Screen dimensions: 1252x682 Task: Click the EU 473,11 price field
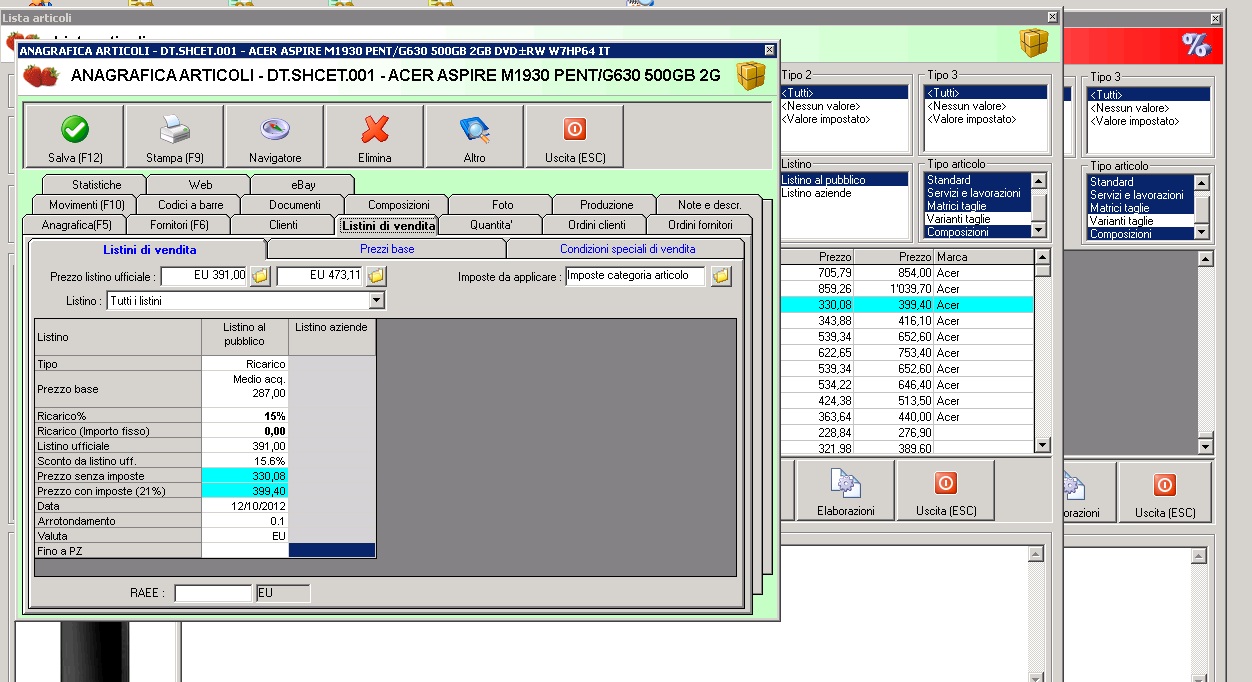coord(320,275)
